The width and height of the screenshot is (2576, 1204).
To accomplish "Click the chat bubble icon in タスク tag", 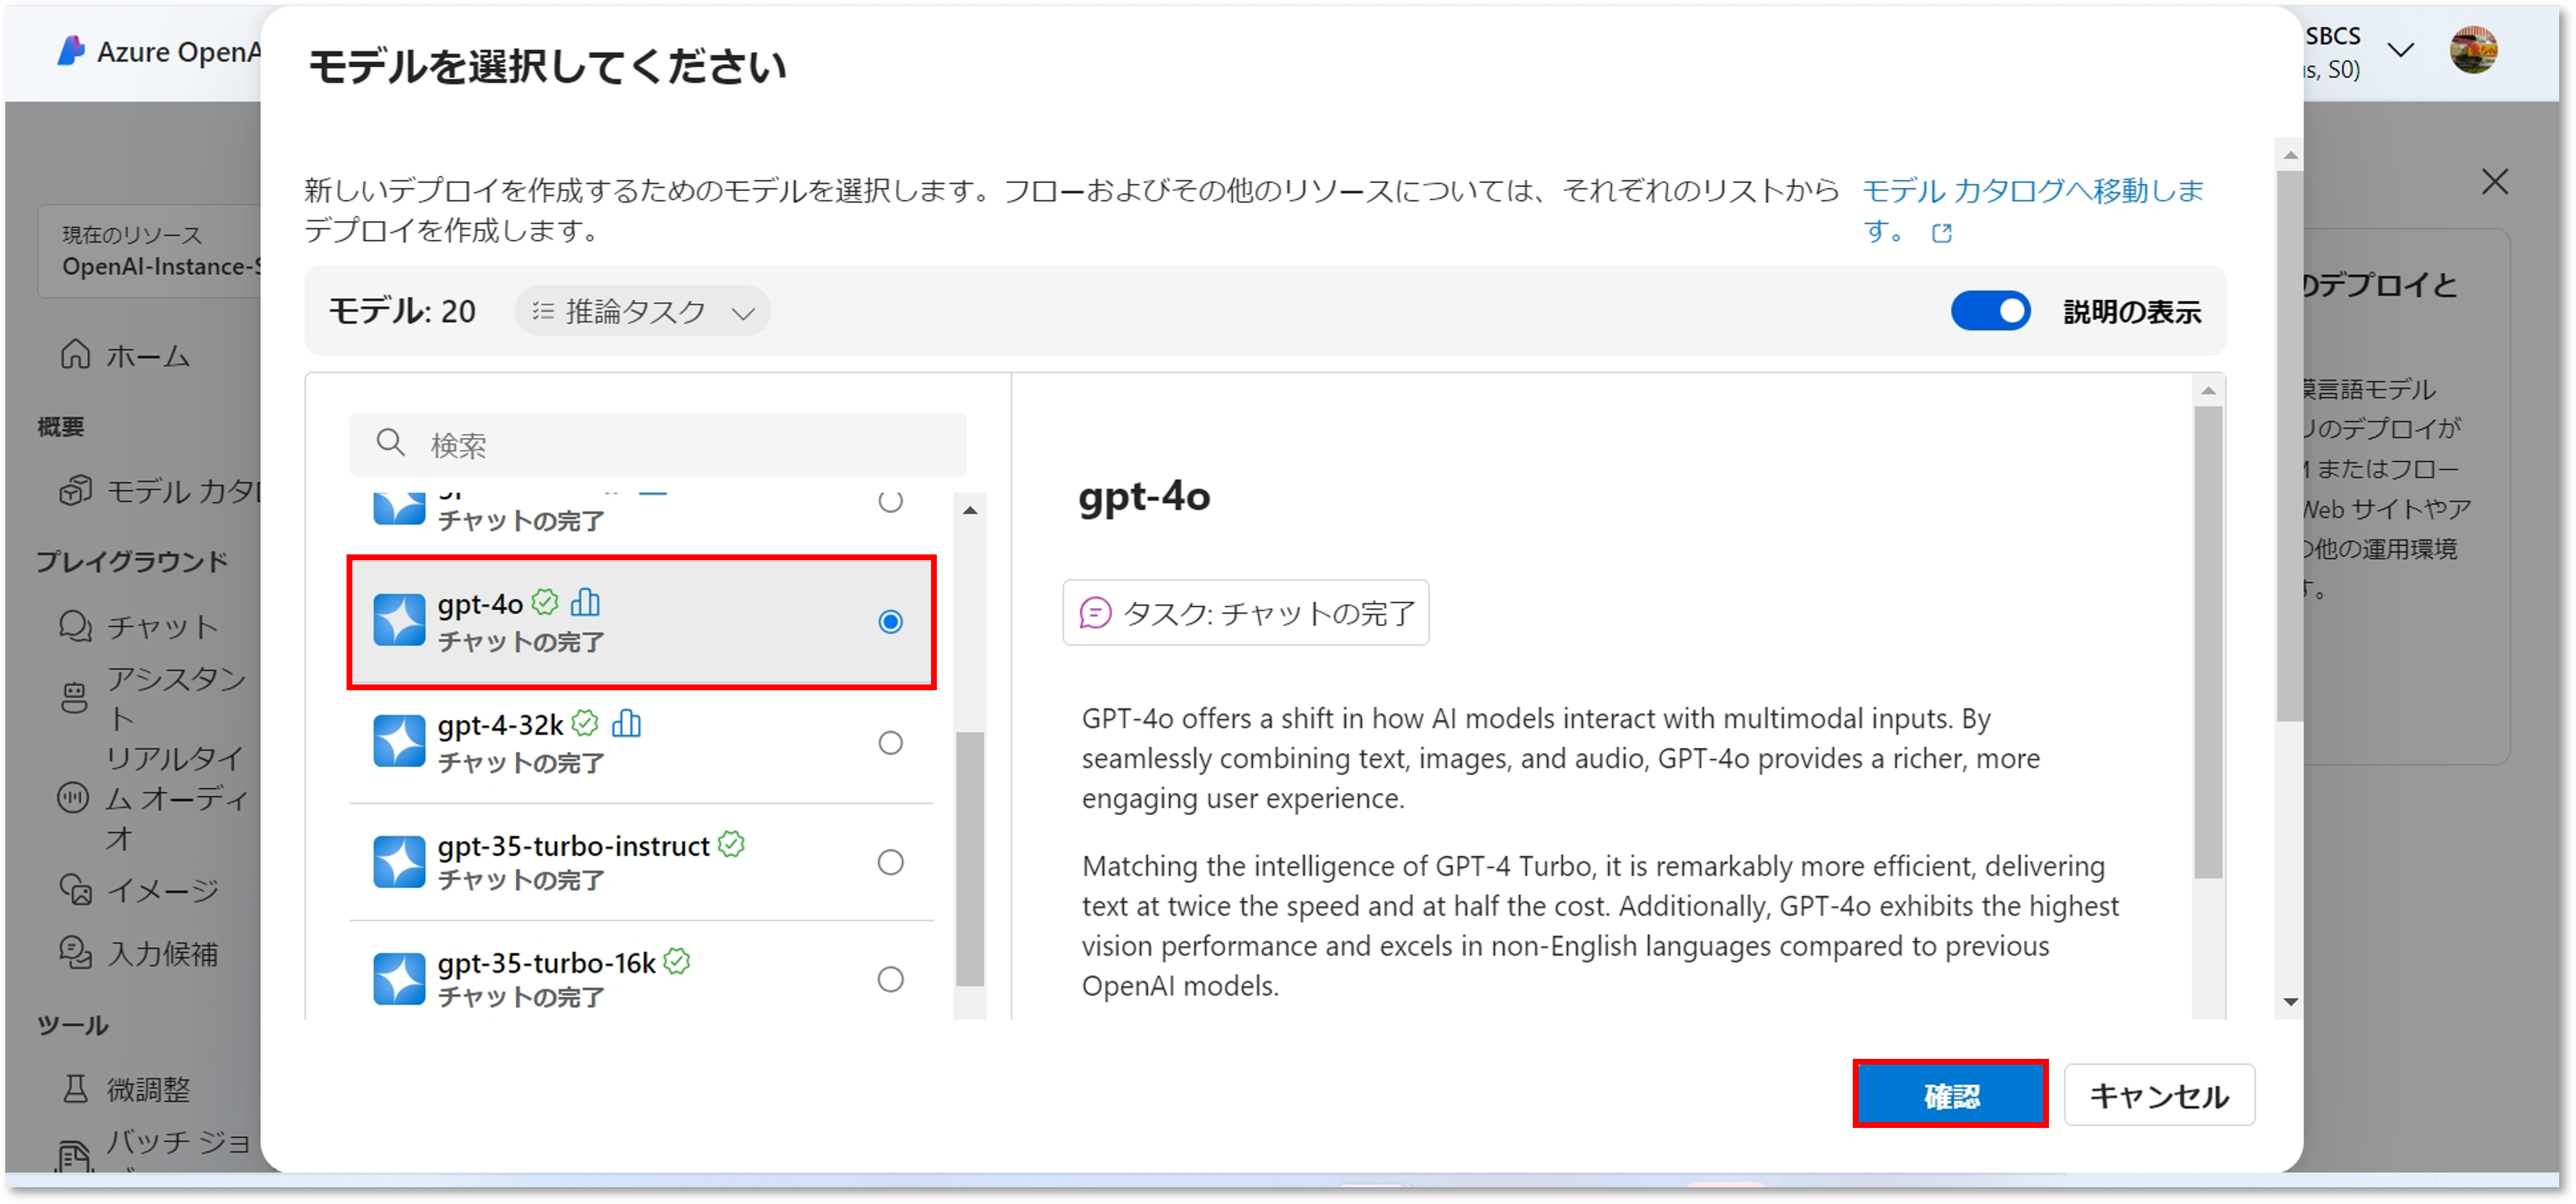I will click(x=1095, y=612).
